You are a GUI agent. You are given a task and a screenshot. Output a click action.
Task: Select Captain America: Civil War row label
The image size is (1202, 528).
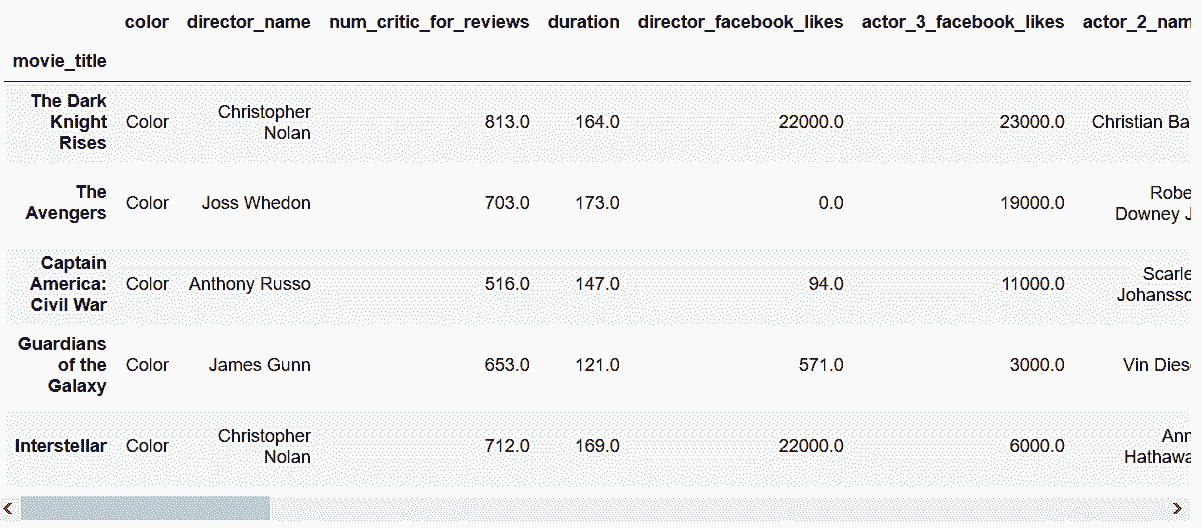(68, 284)
